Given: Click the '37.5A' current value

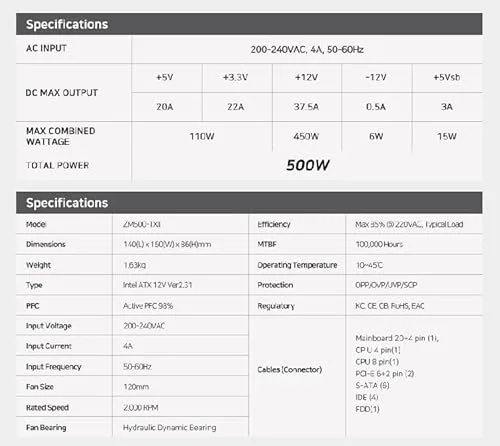Looking at the screenshot, I should (306, 107).
